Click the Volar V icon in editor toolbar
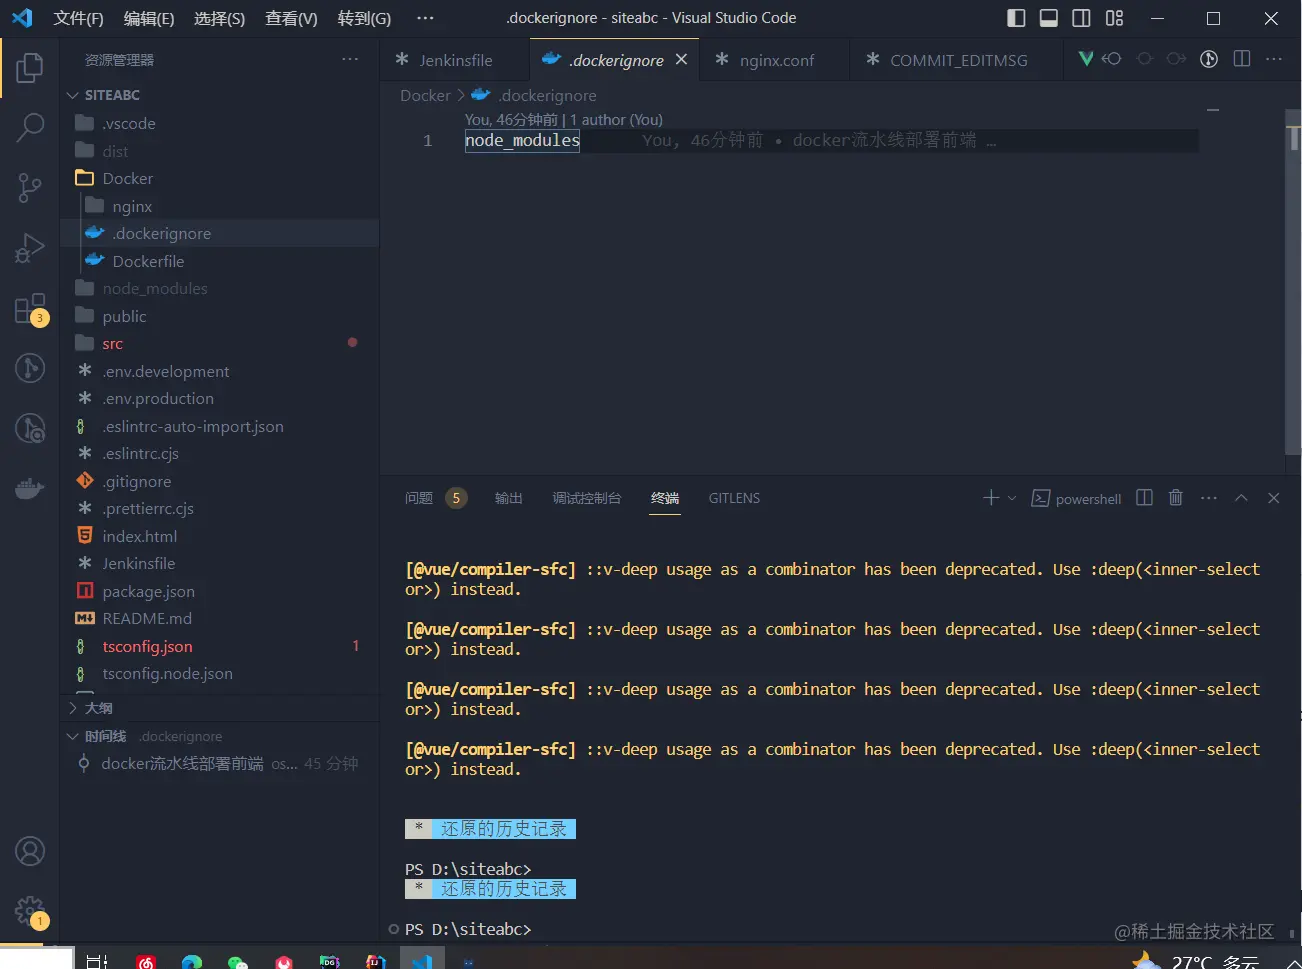Viewport: 1302px width, 969px height. point(1085,59)
